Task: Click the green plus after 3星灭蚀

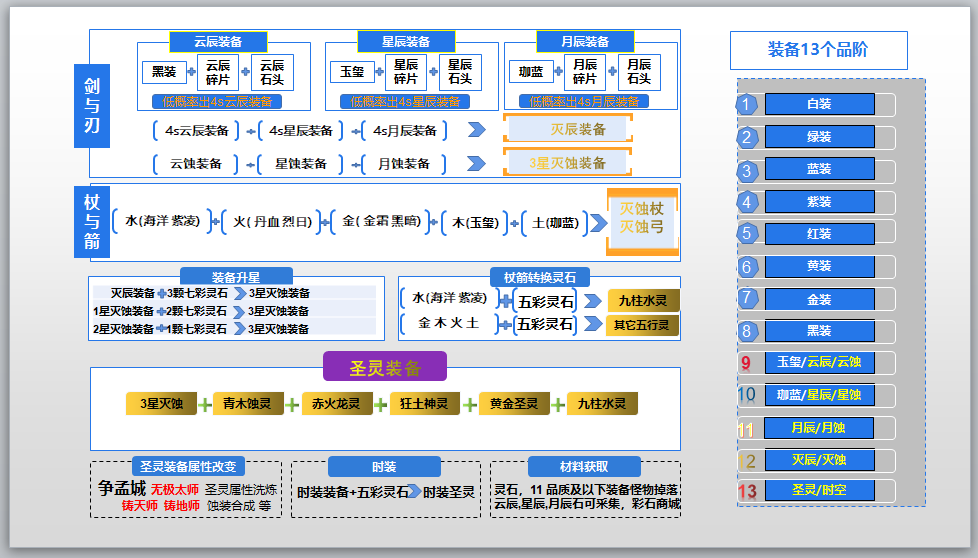Action: 205,405
